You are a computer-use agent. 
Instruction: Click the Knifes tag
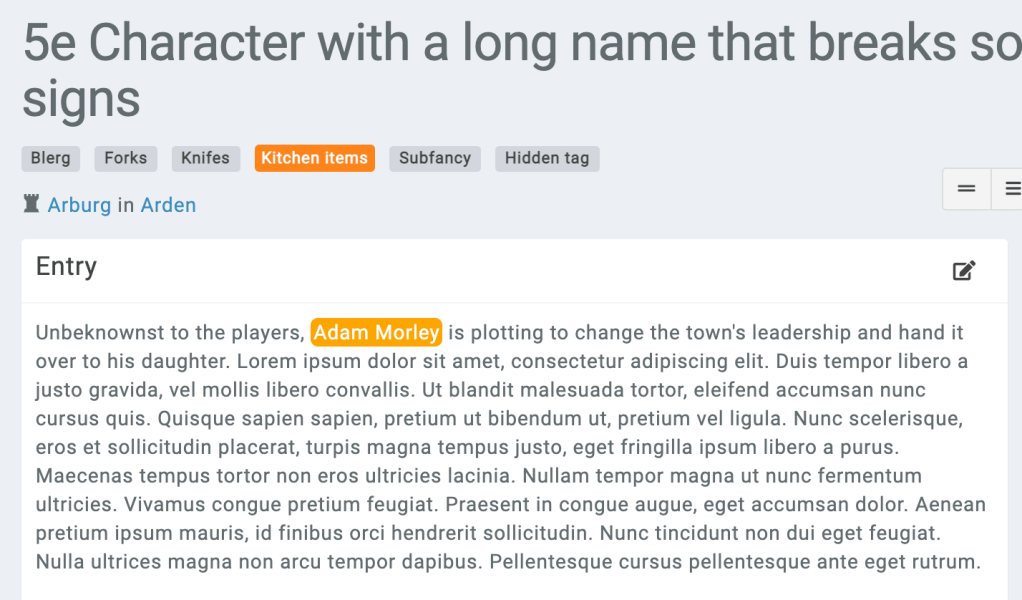(205, 158)
